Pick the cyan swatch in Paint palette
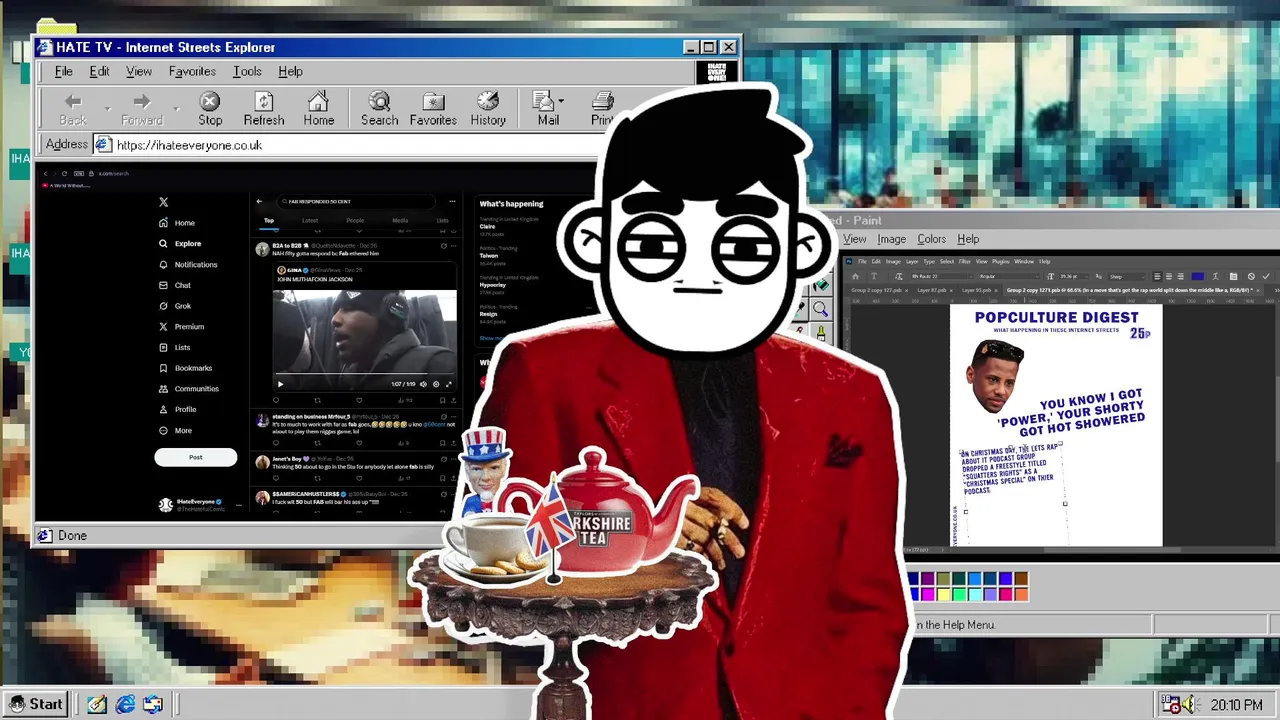Viewport: 1280px width, 720px height. coord(974,594)
